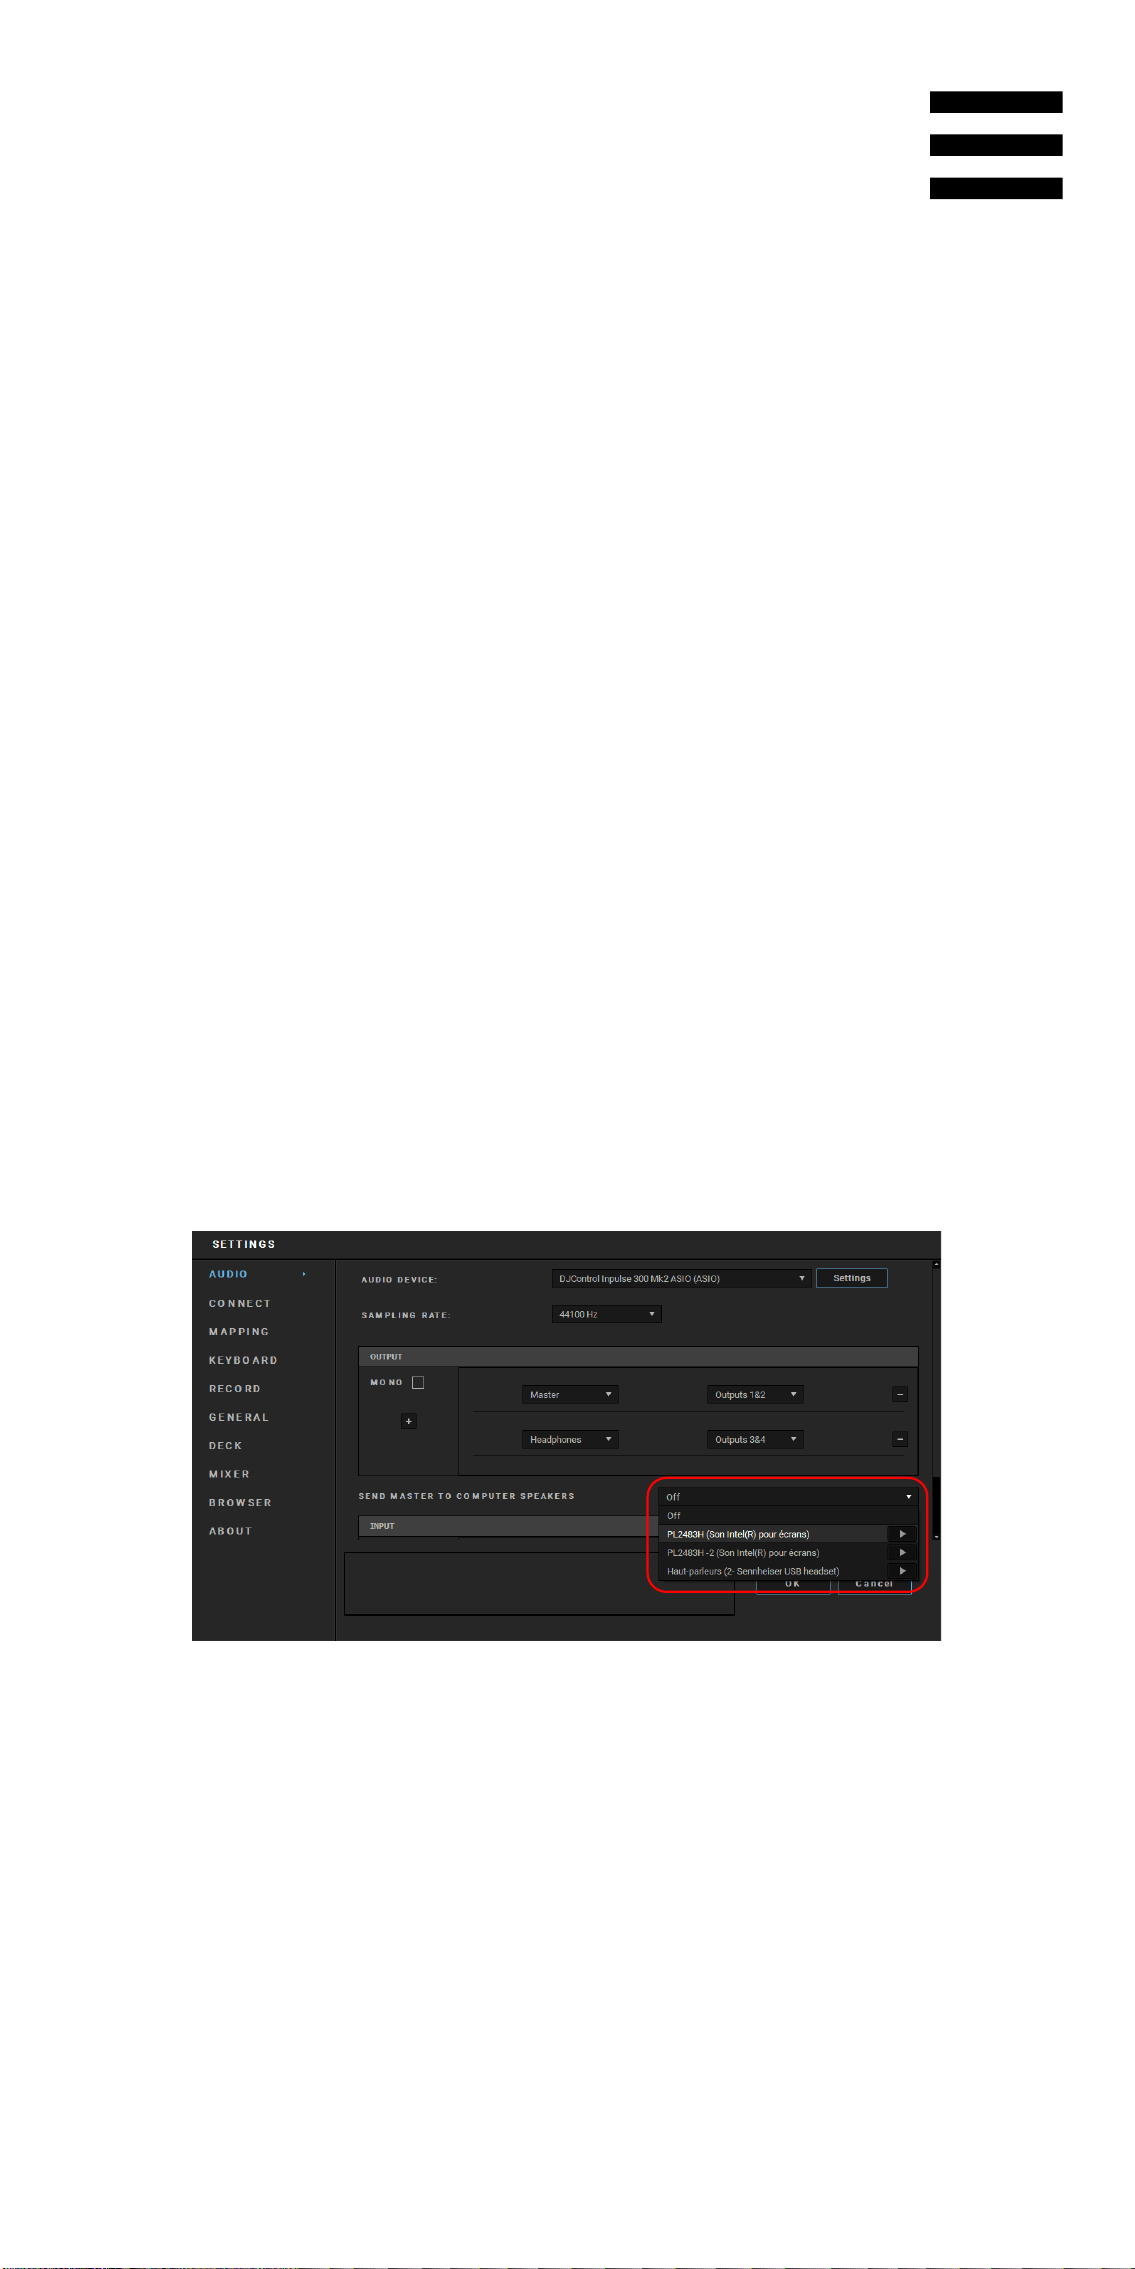Go to the MIXER settings section

pos(229,1474)
